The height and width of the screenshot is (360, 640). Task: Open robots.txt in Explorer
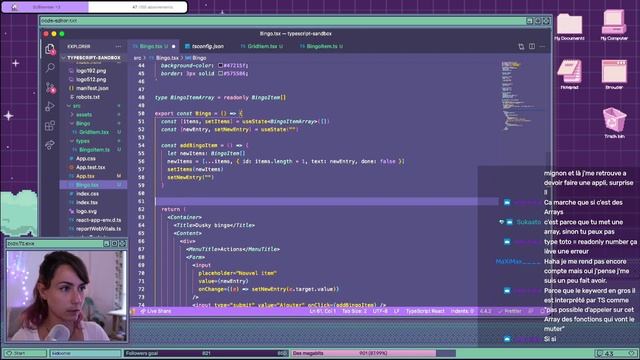point(88,97)
